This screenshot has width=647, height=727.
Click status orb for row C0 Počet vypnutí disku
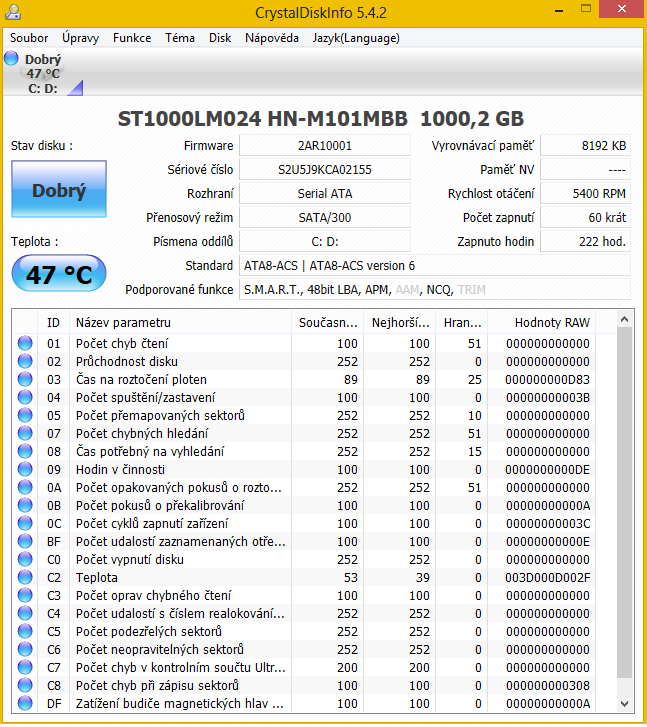click(25, 560)
